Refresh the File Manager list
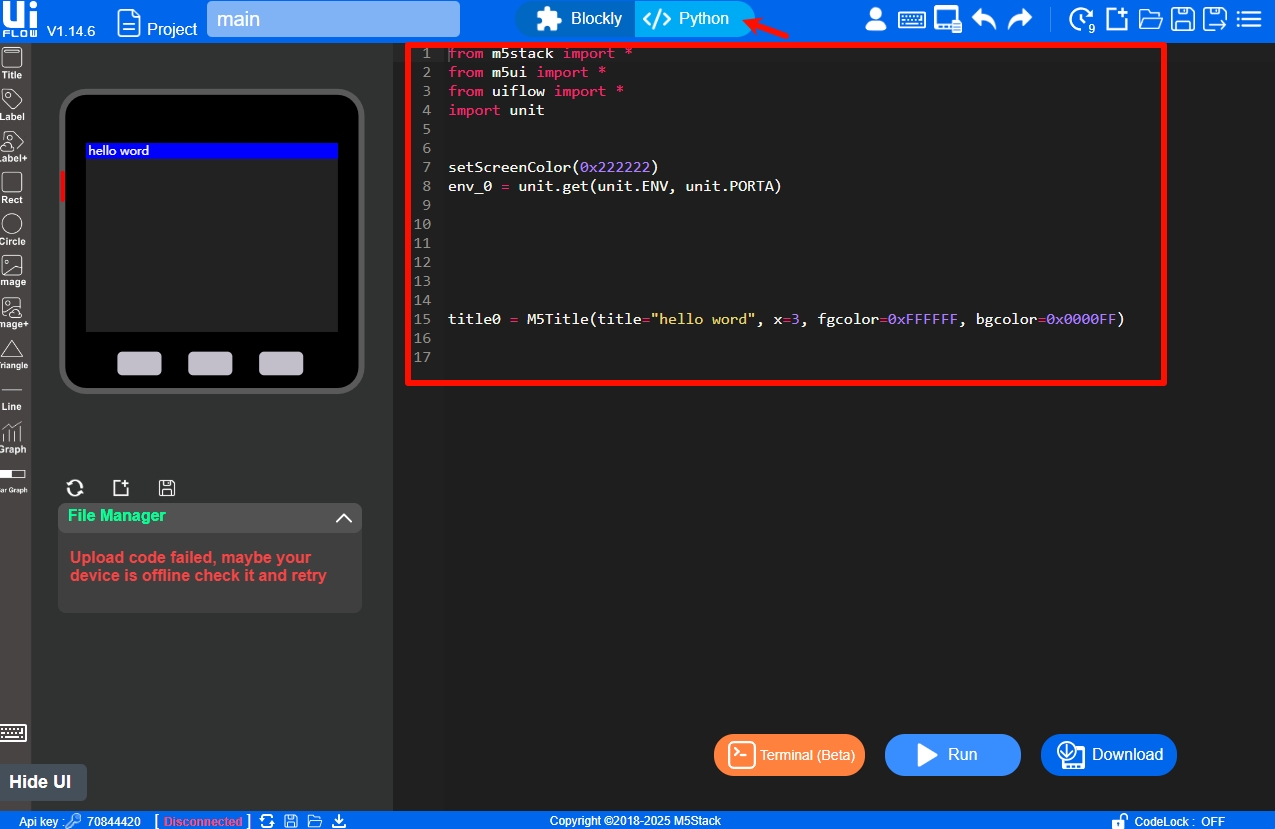This screenshot has height=829, width=1275. pos(75,488)
